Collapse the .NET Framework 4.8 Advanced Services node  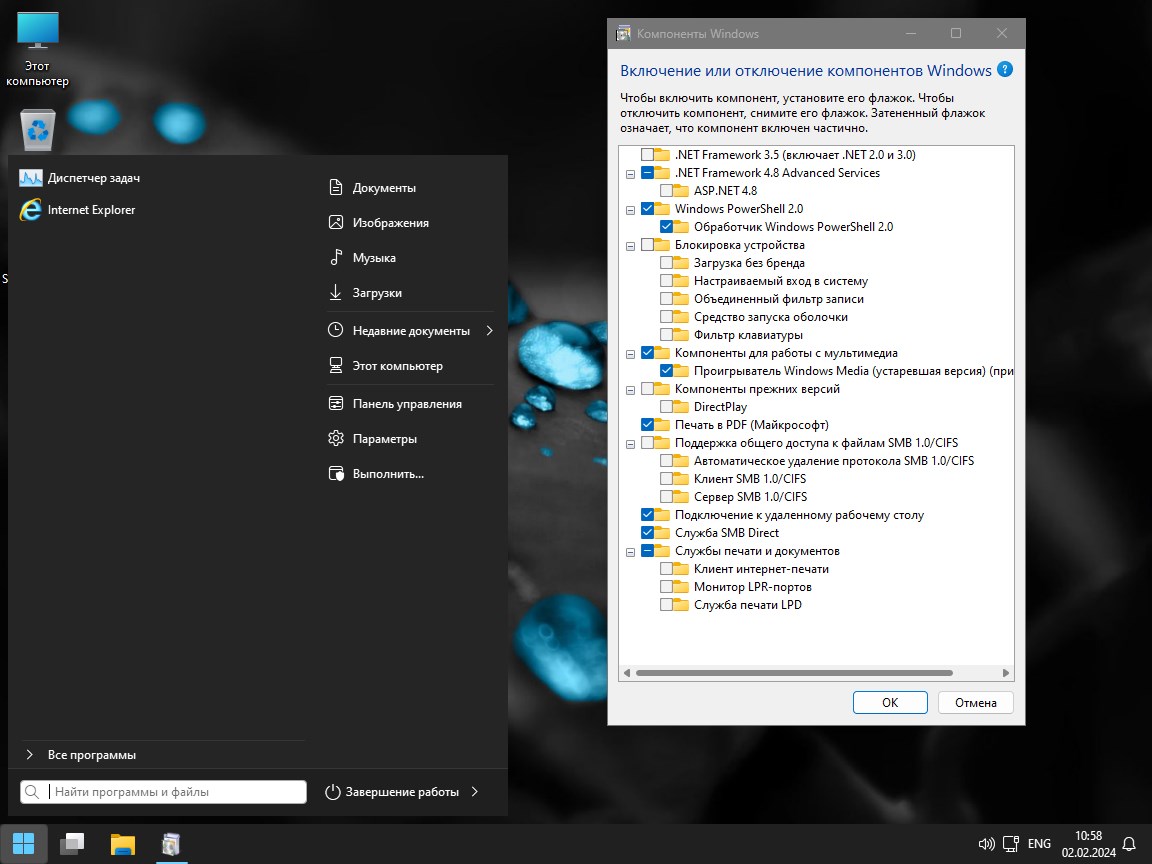tap(630, 174)
